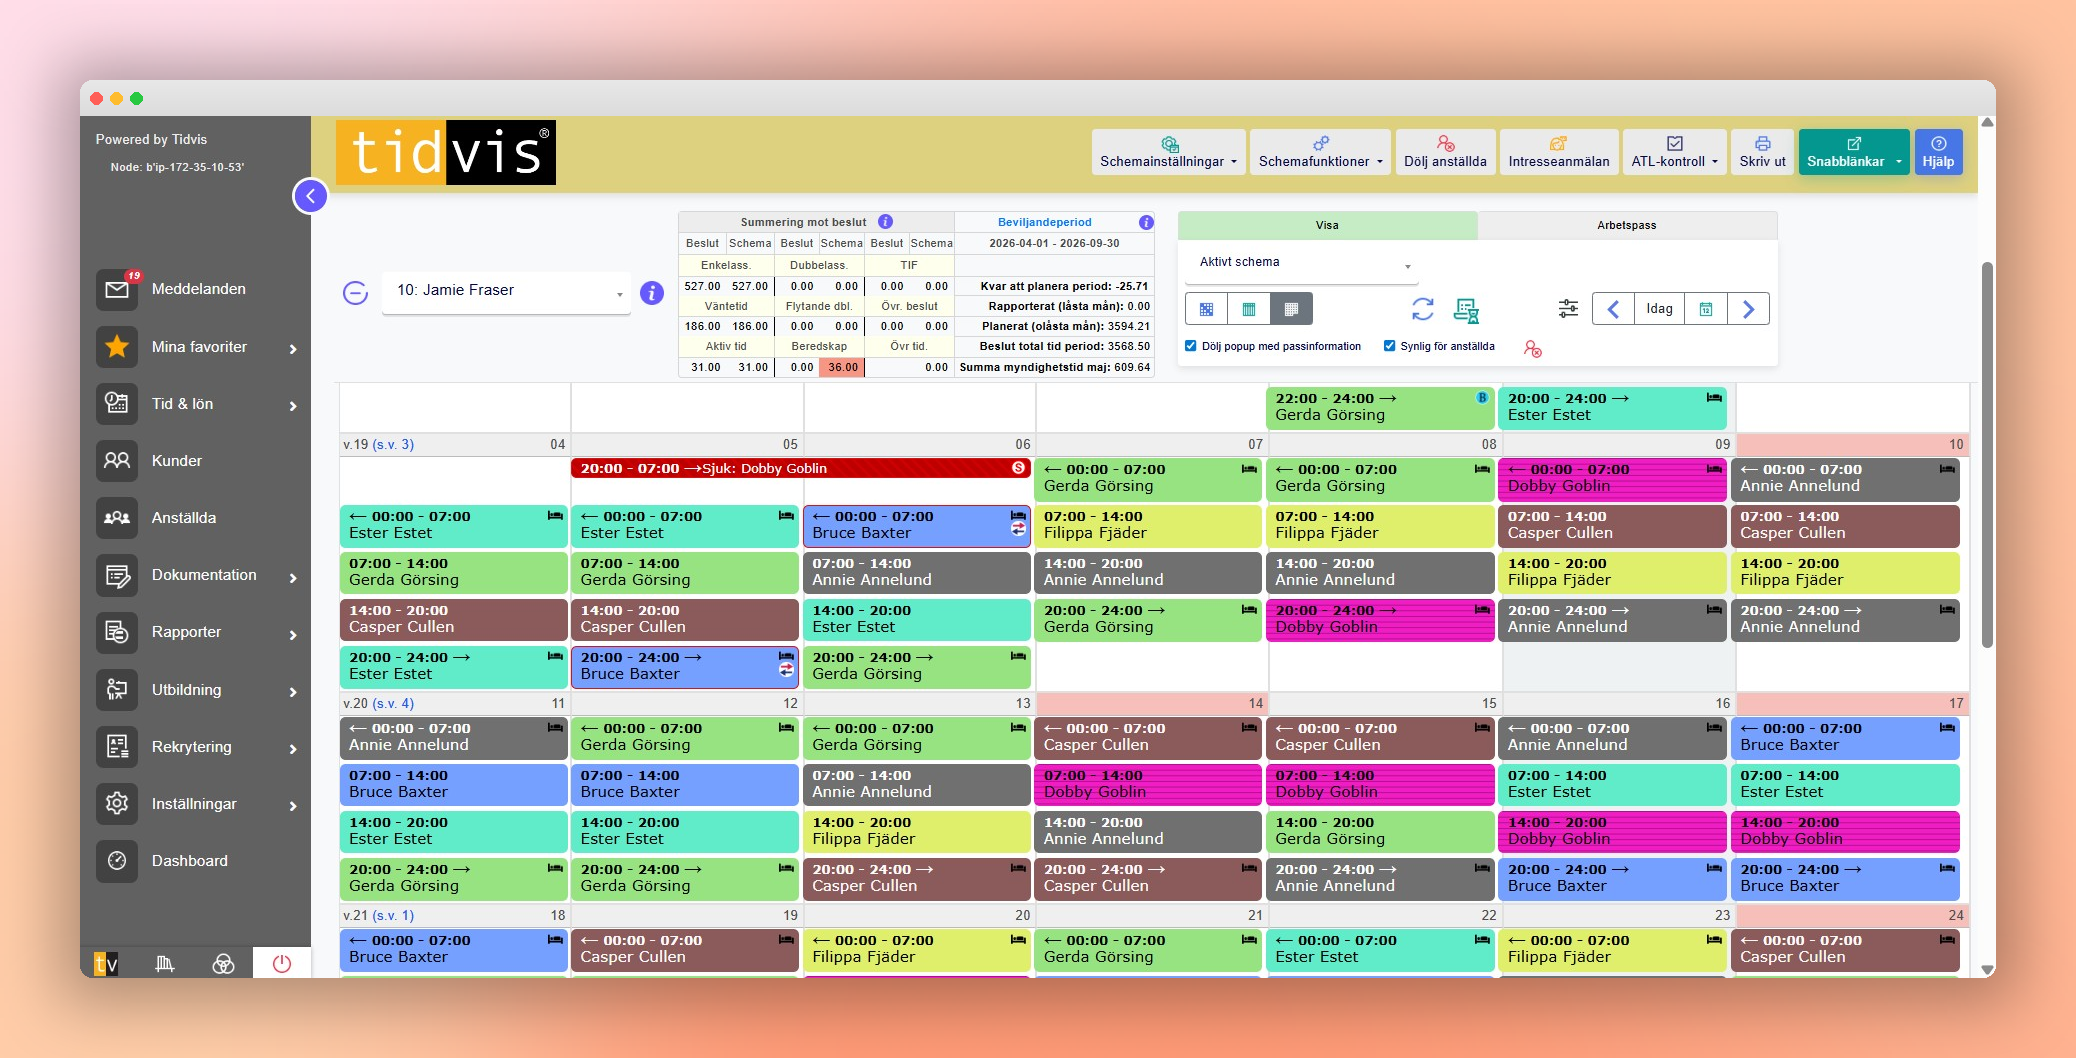Open Dashboard menu item

point(190,861)
